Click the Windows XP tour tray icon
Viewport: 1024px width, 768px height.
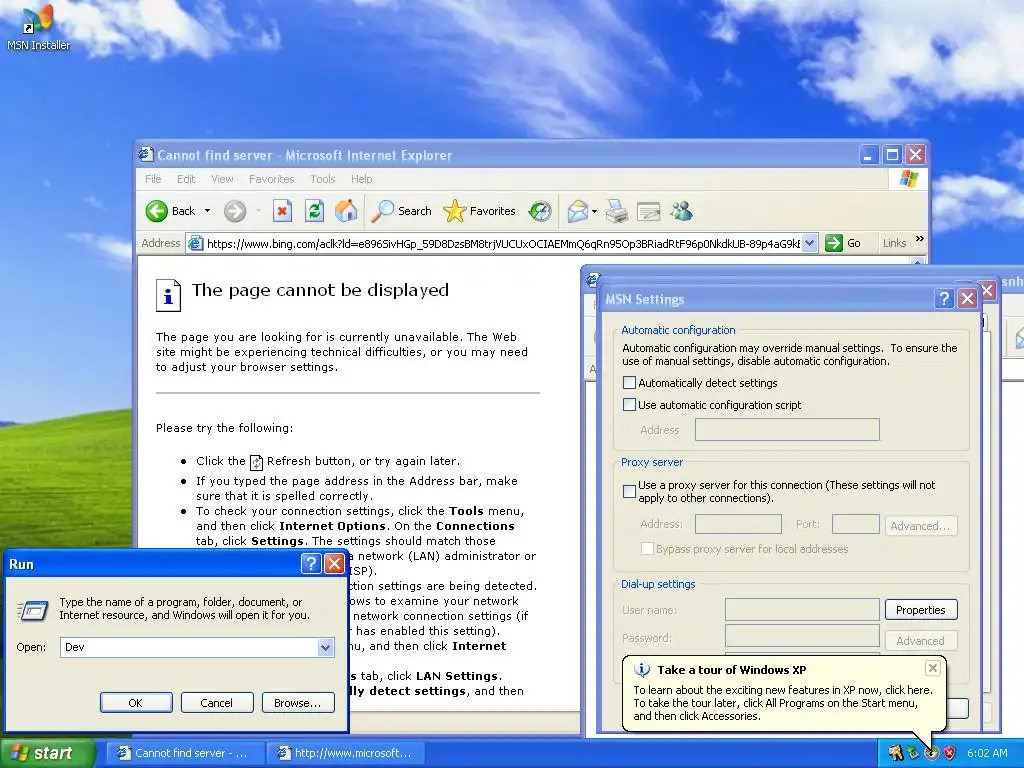tap(931, 753)
